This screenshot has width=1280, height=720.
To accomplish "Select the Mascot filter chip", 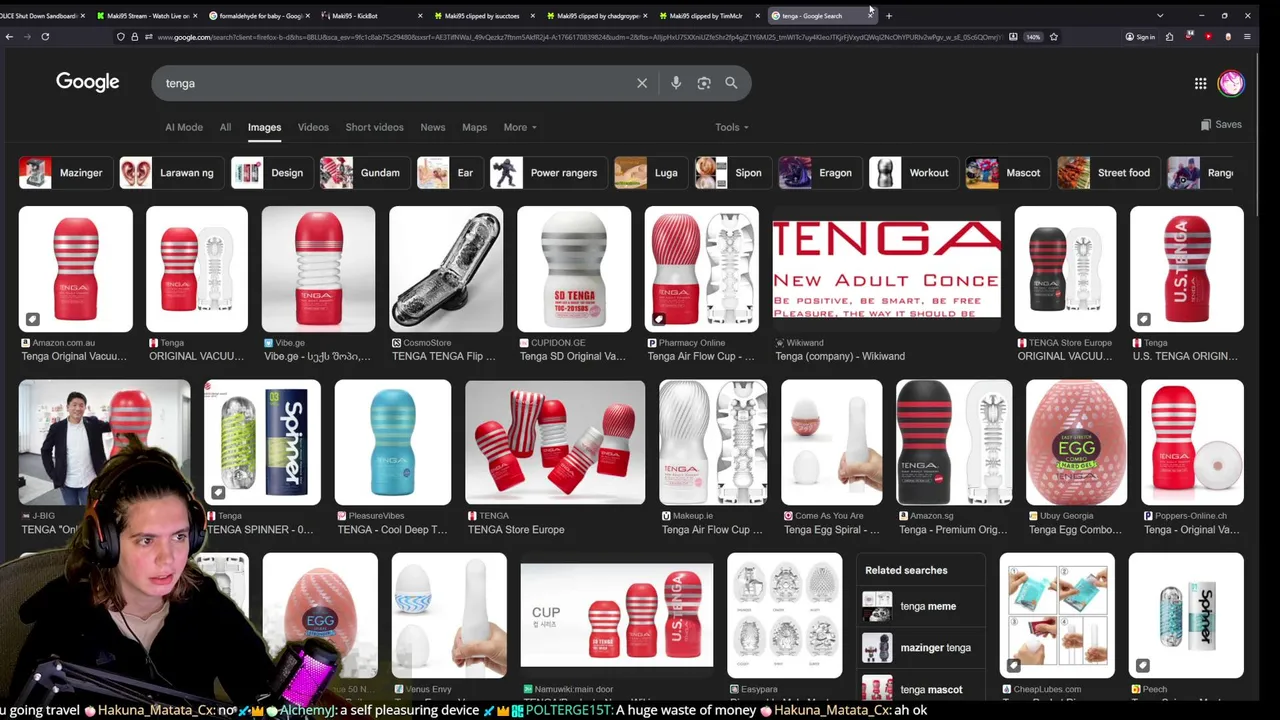I will pyautogui.click(x=1006, y=173).
